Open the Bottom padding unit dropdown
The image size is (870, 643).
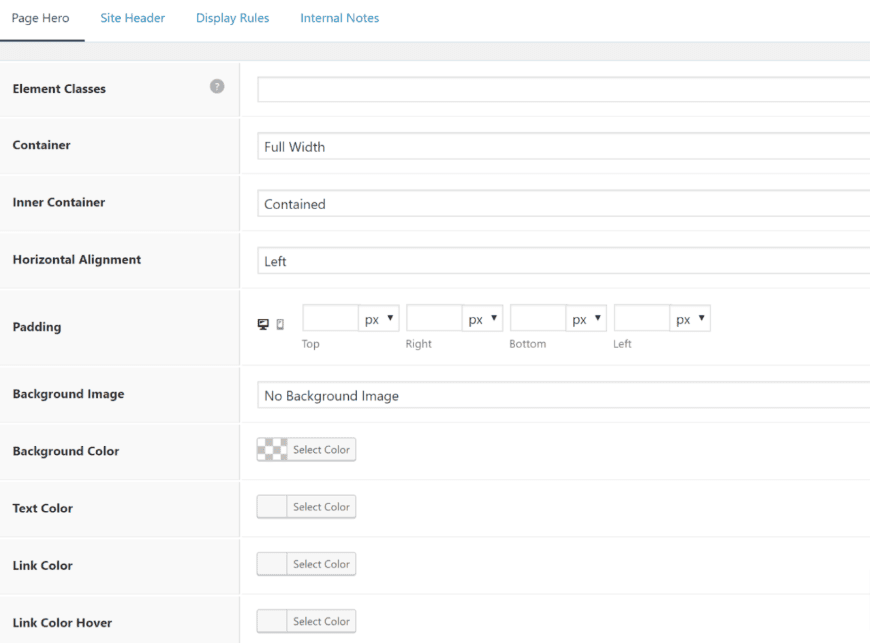tap(587, 319)
